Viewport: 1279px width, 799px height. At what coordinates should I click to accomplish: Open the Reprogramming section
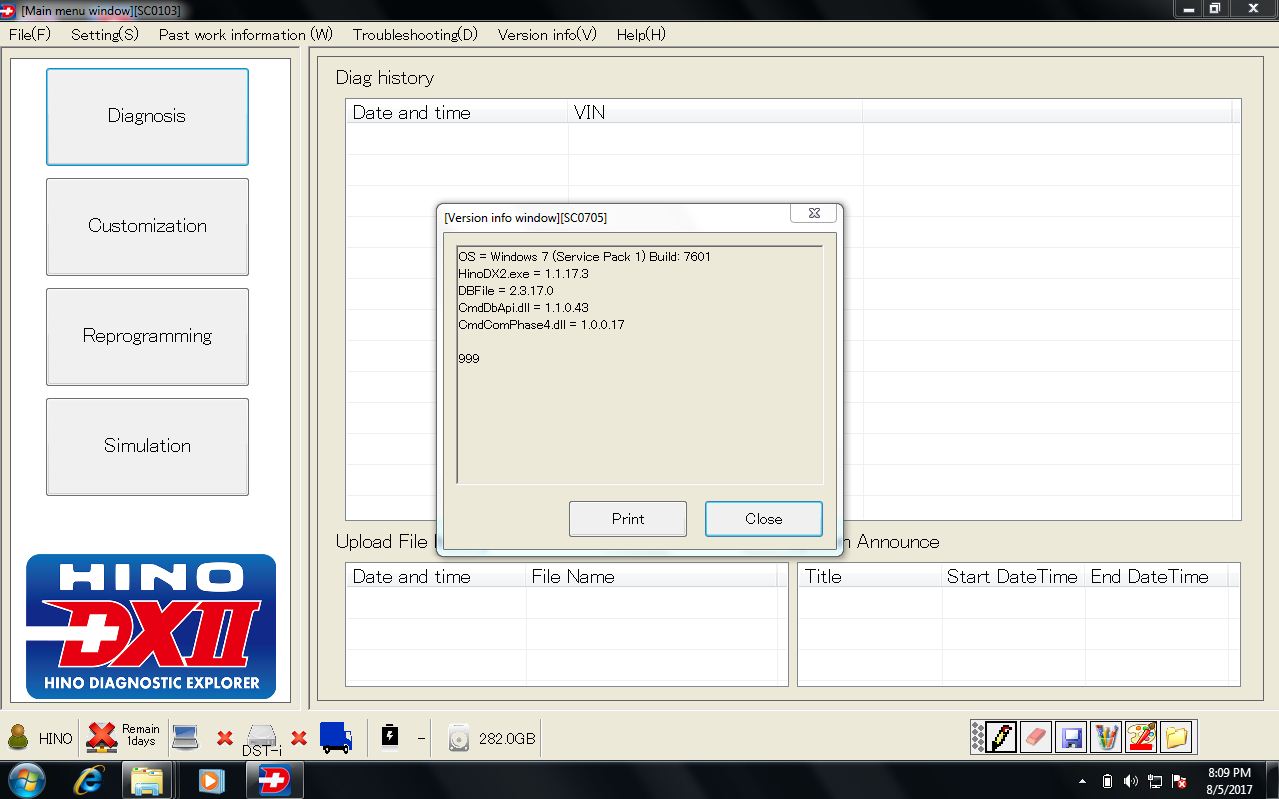point(147,336)
